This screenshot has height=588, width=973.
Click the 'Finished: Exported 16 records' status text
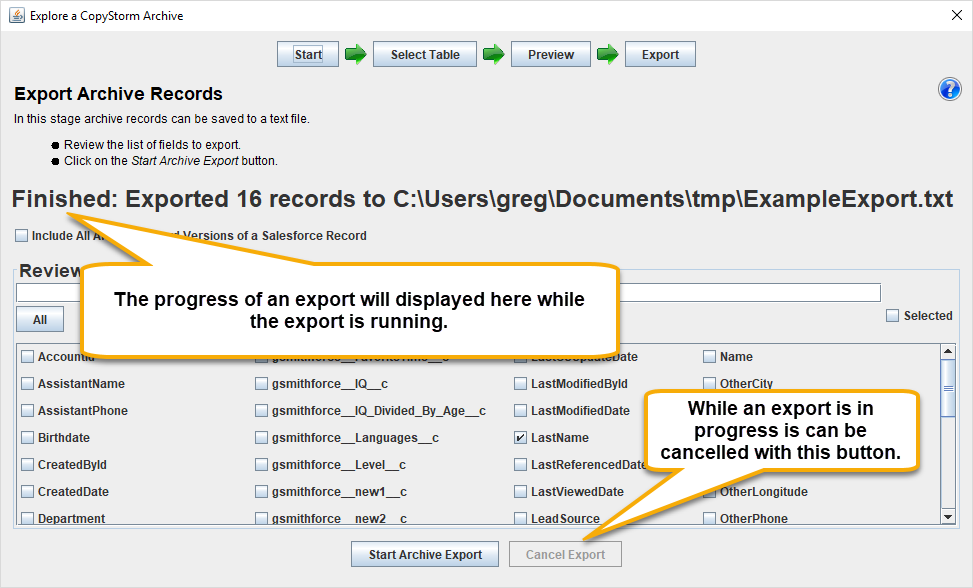482,199
